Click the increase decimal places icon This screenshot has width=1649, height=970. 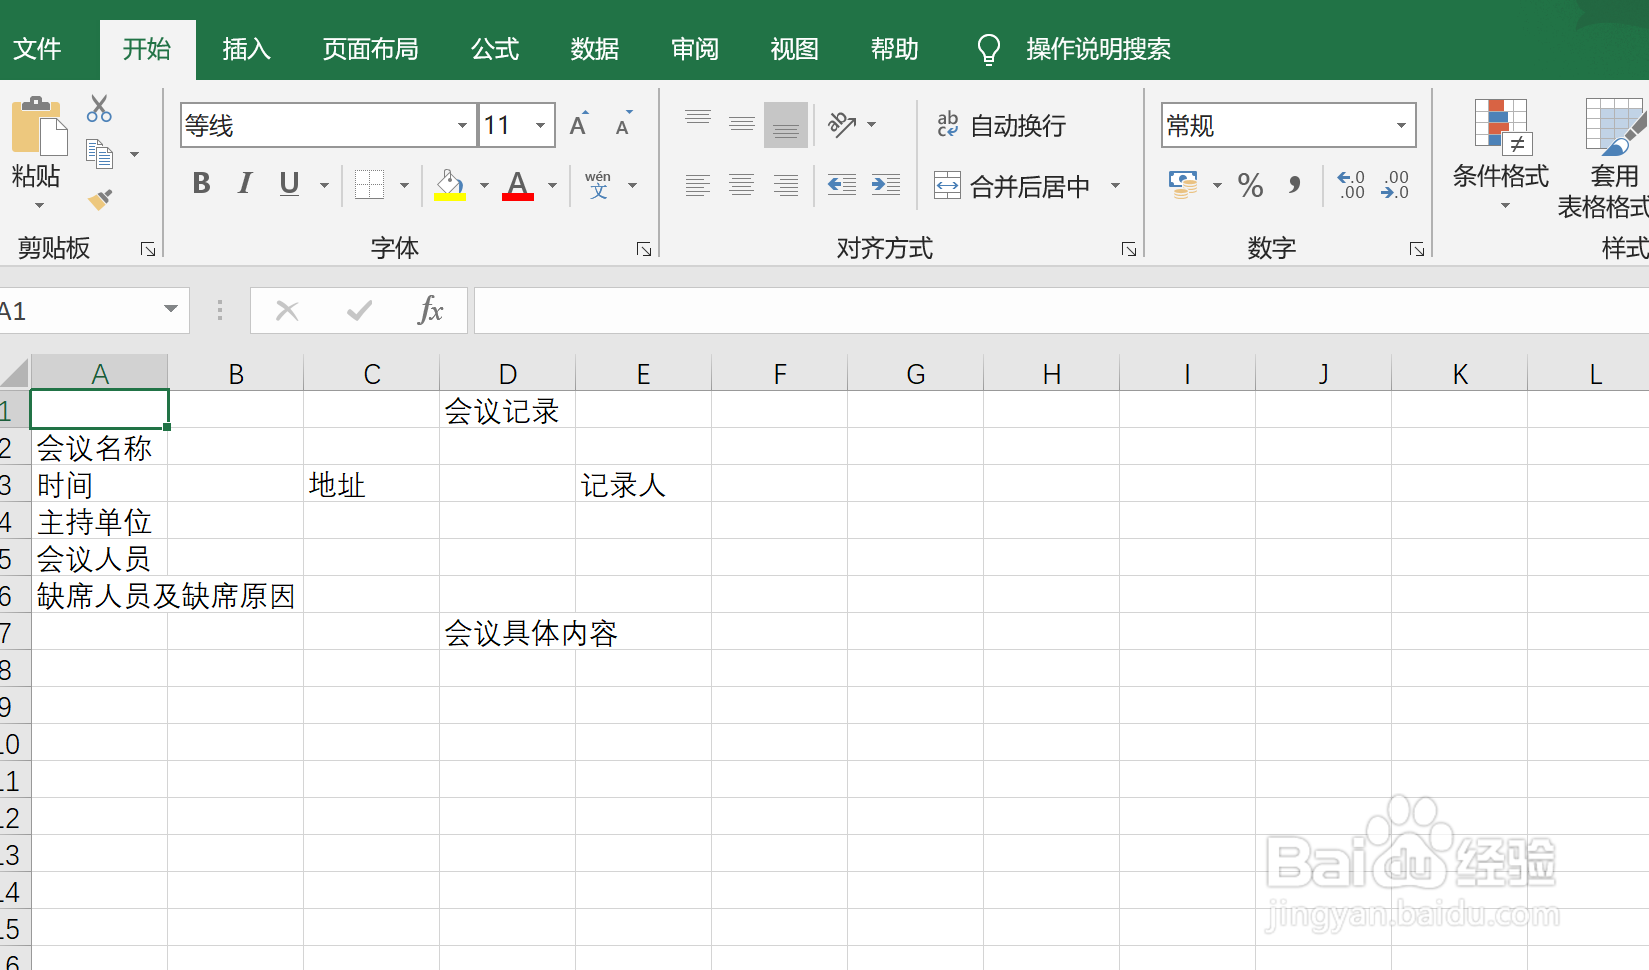click(1350, 186)
